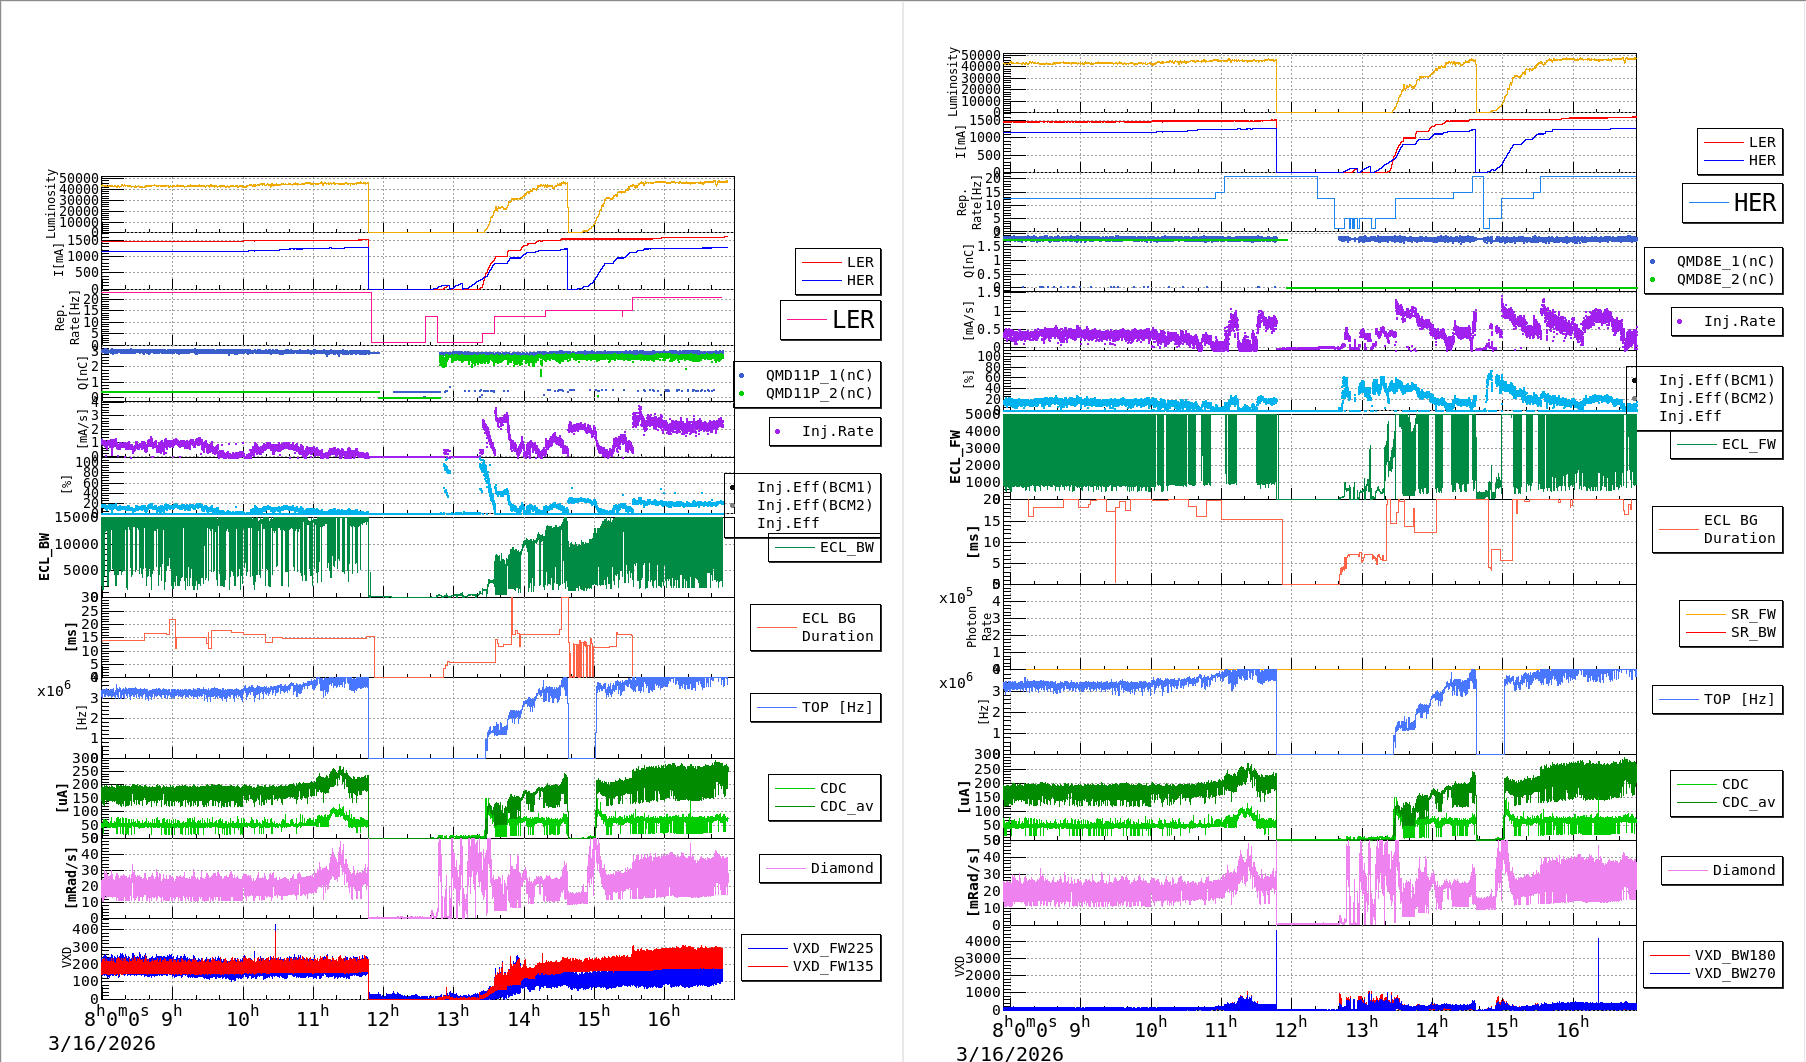Click the VXD_BW270 legend entry
This screenshot has width=1806, height=1062.
click(x=1734, y=973)
